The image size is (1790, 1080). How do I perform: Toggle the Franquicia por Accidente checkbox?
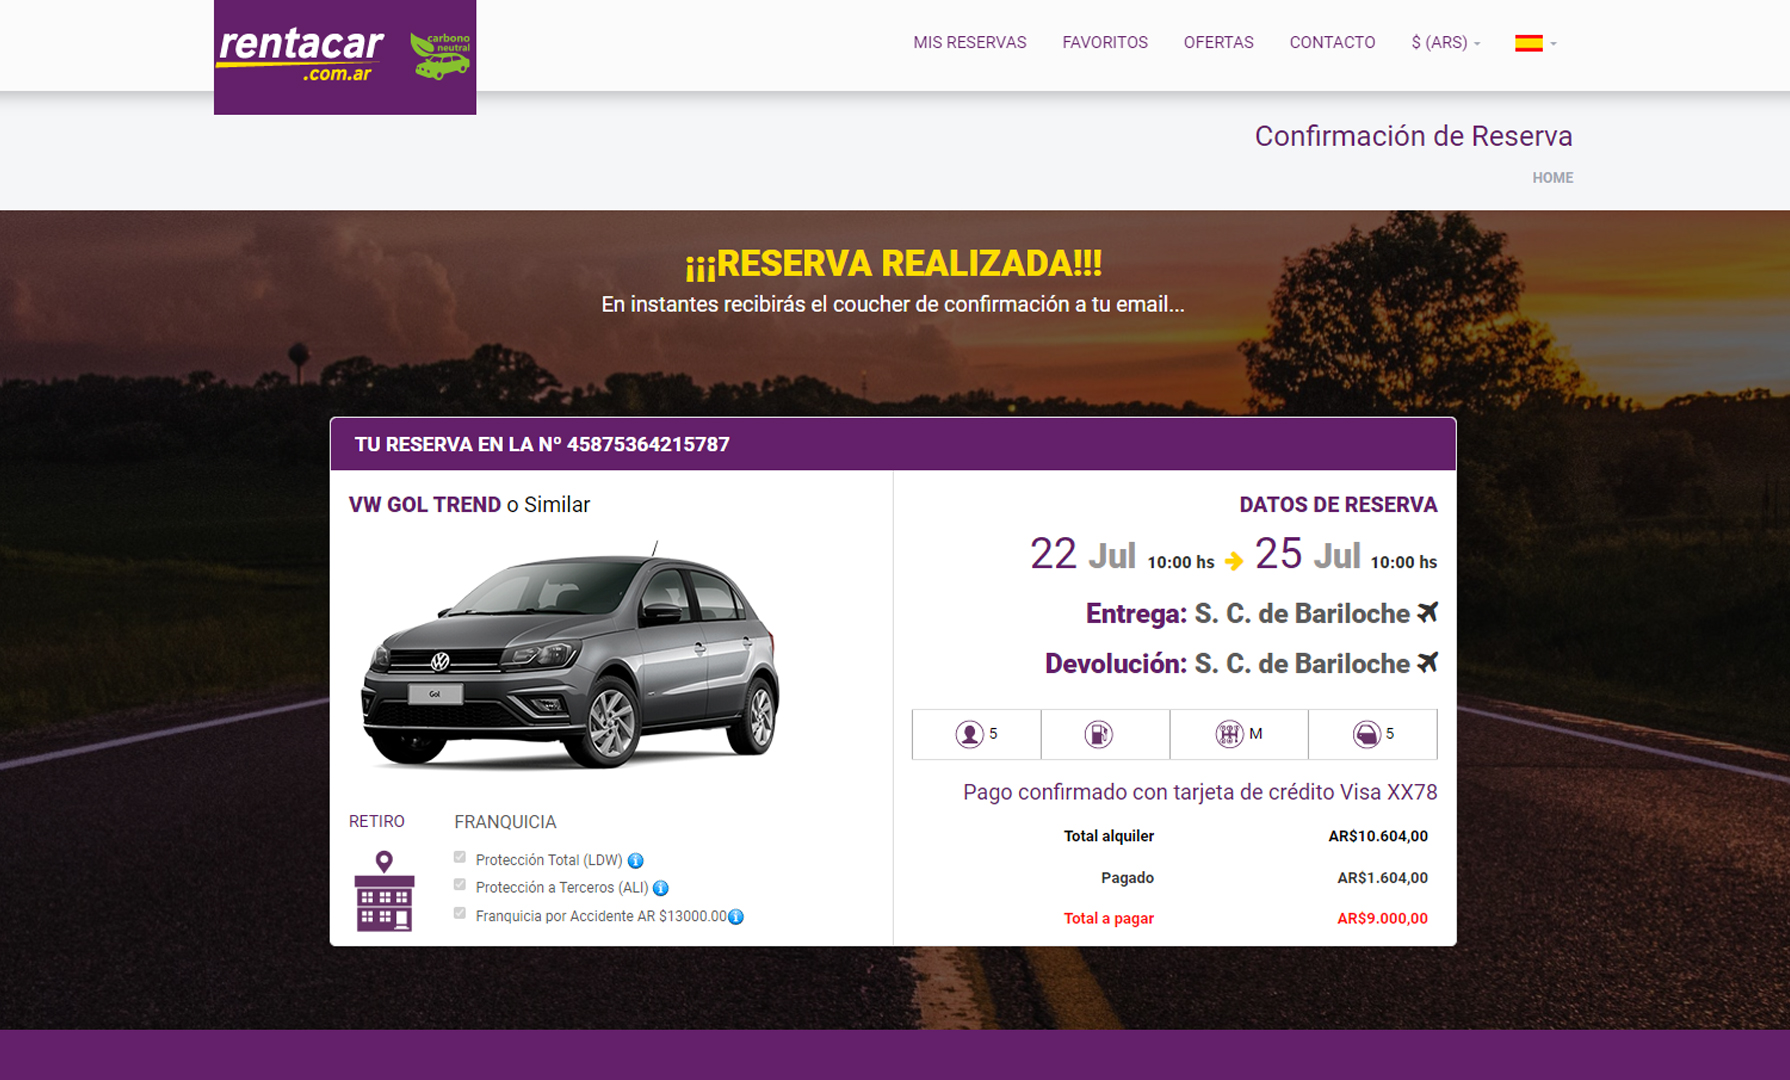click(460, 913)
